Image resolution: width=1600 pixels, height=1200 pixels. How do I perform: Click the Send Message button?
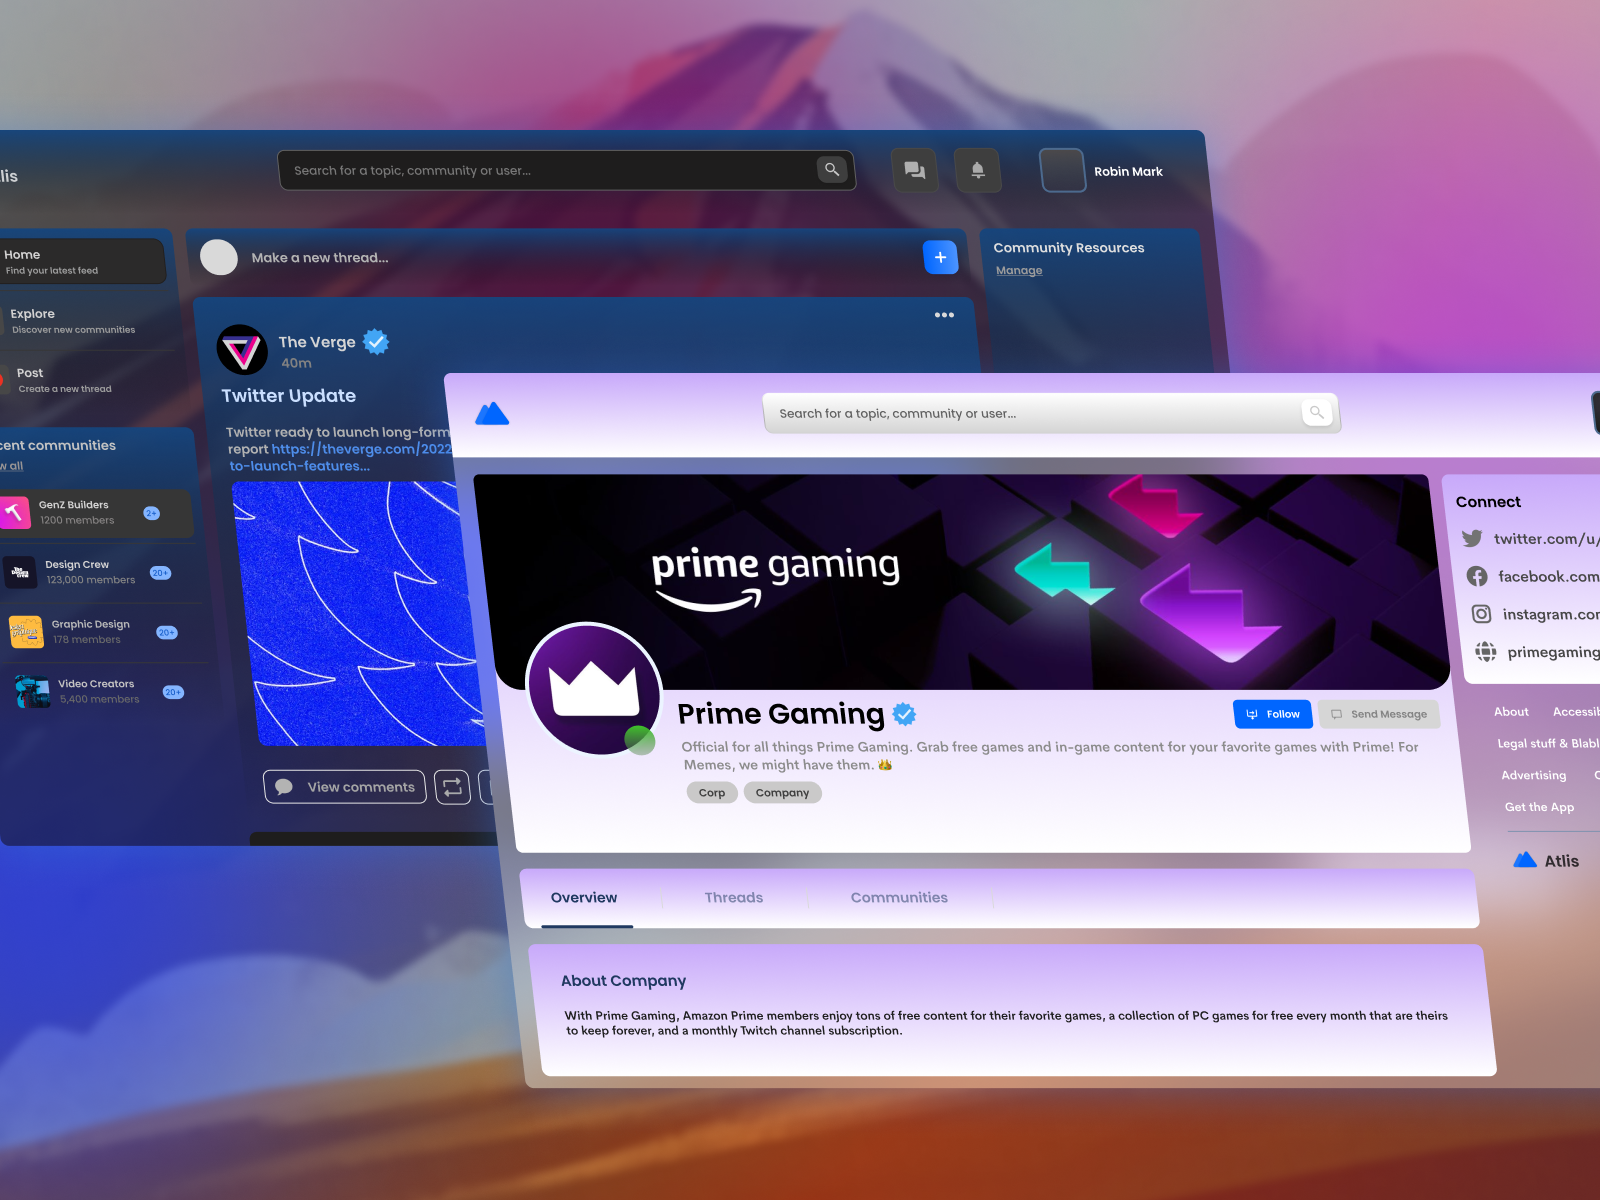coord(1379,714)
